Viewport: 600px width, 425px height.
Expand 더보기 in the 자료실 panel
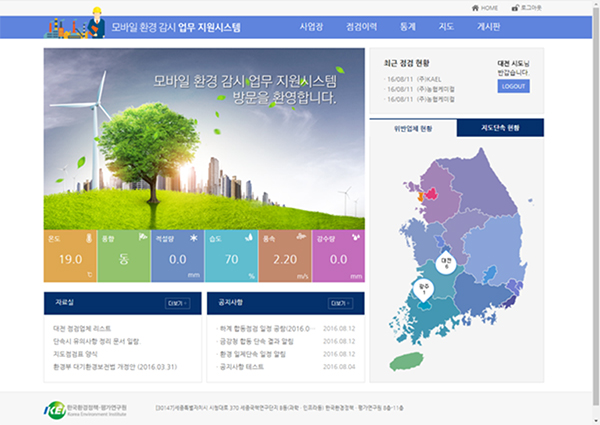[x=176, y=302]
